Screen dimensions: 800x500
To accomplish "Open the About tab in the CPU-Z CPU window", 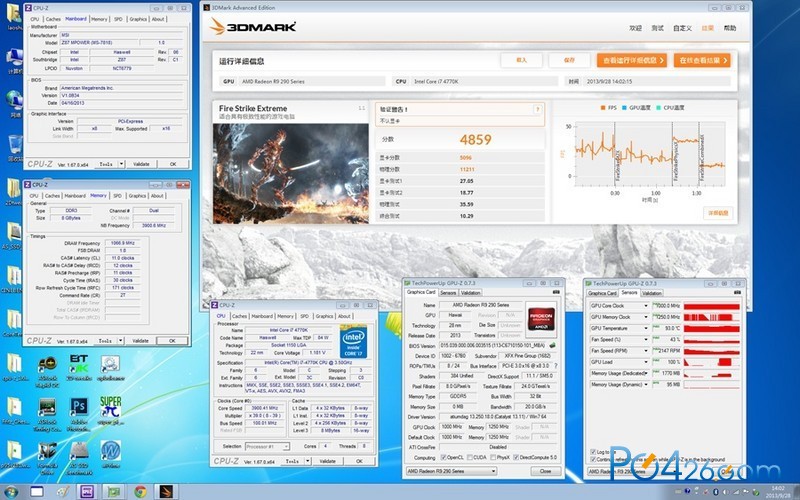I will (x=344, y=316).
